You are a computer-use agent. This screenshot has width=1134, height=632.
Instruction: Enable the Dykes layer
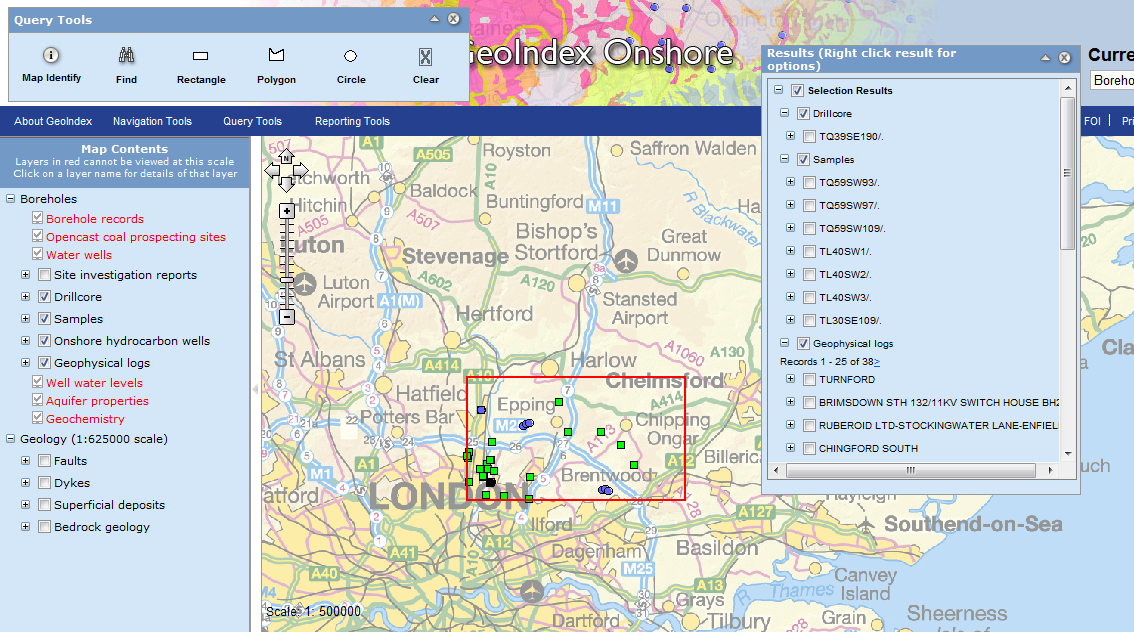coord(44,482)
